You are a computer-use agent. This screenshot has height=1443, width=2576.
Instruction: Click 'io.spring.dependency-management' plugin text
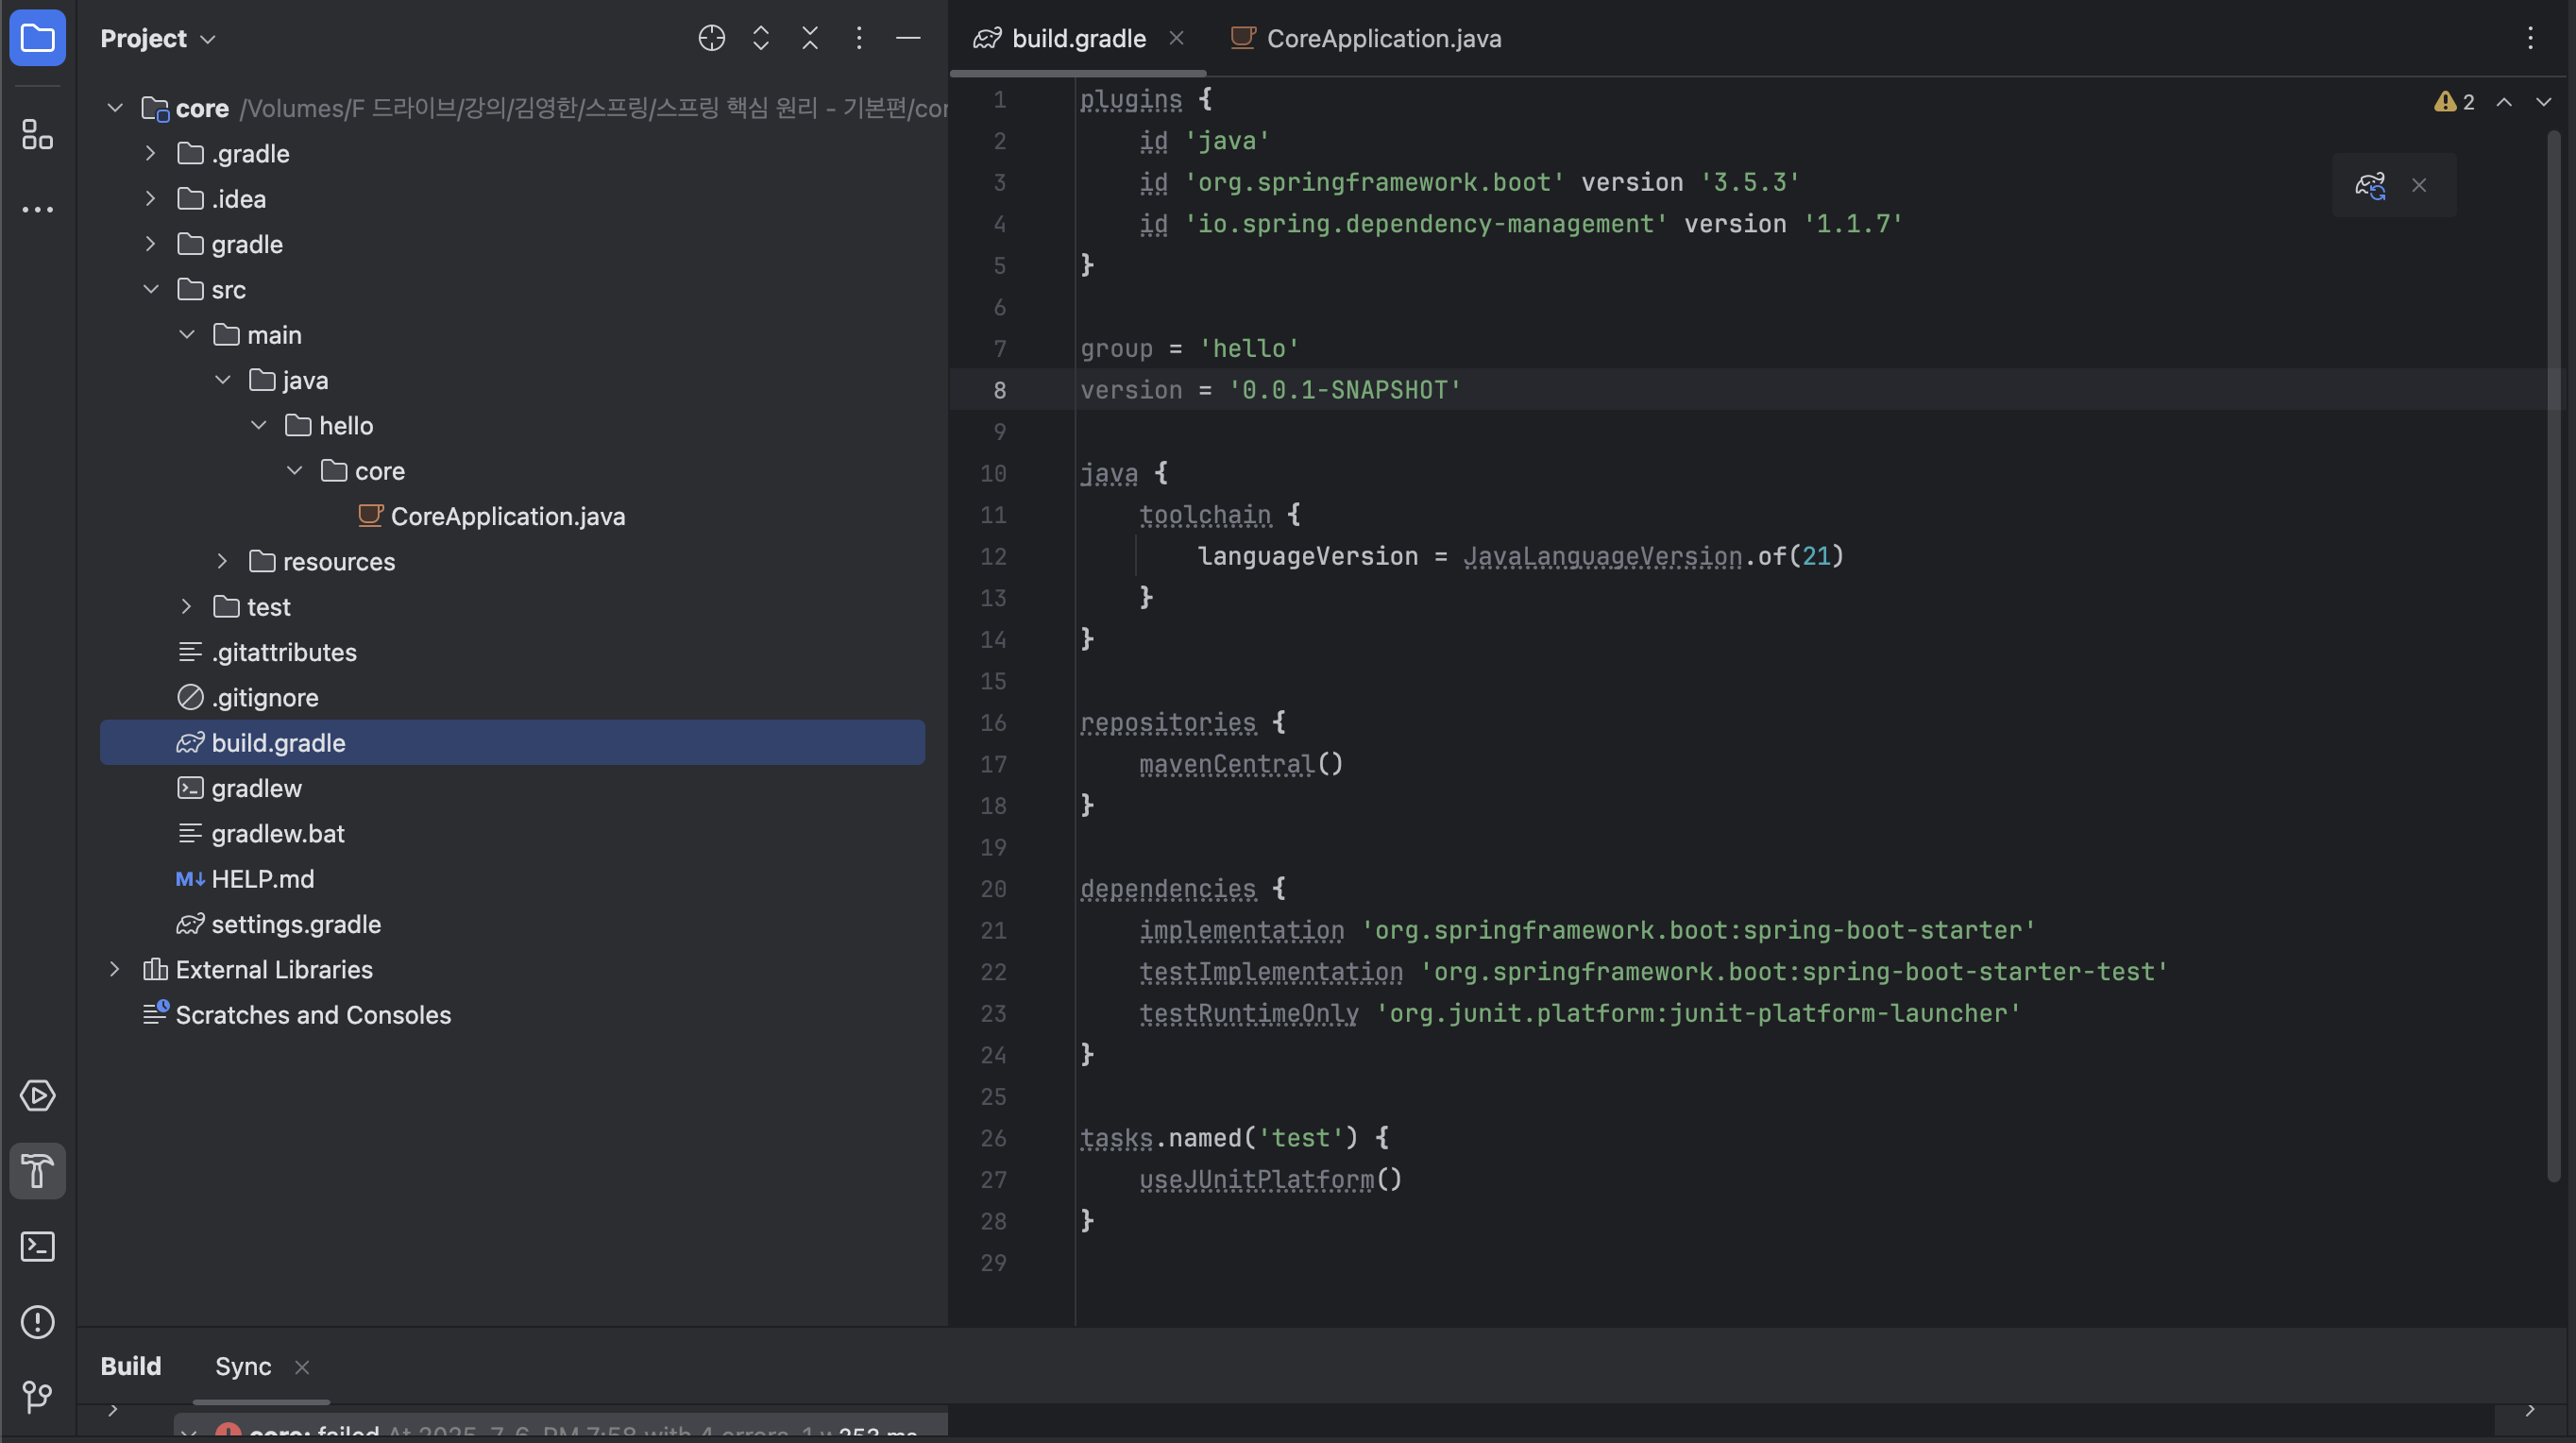(x=1425, y=224)
